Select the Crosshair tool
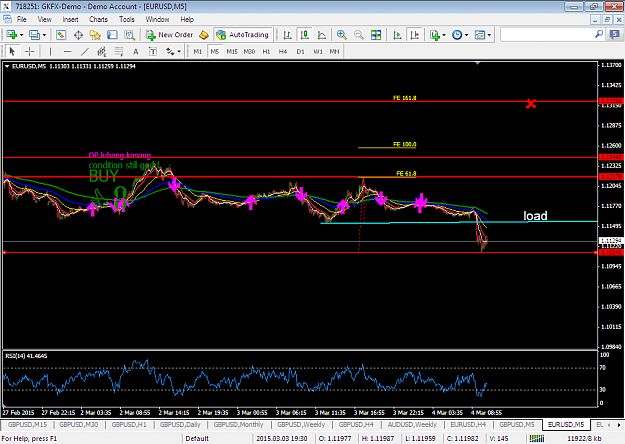Screen dimensions: 625x444 pos(29,51)
